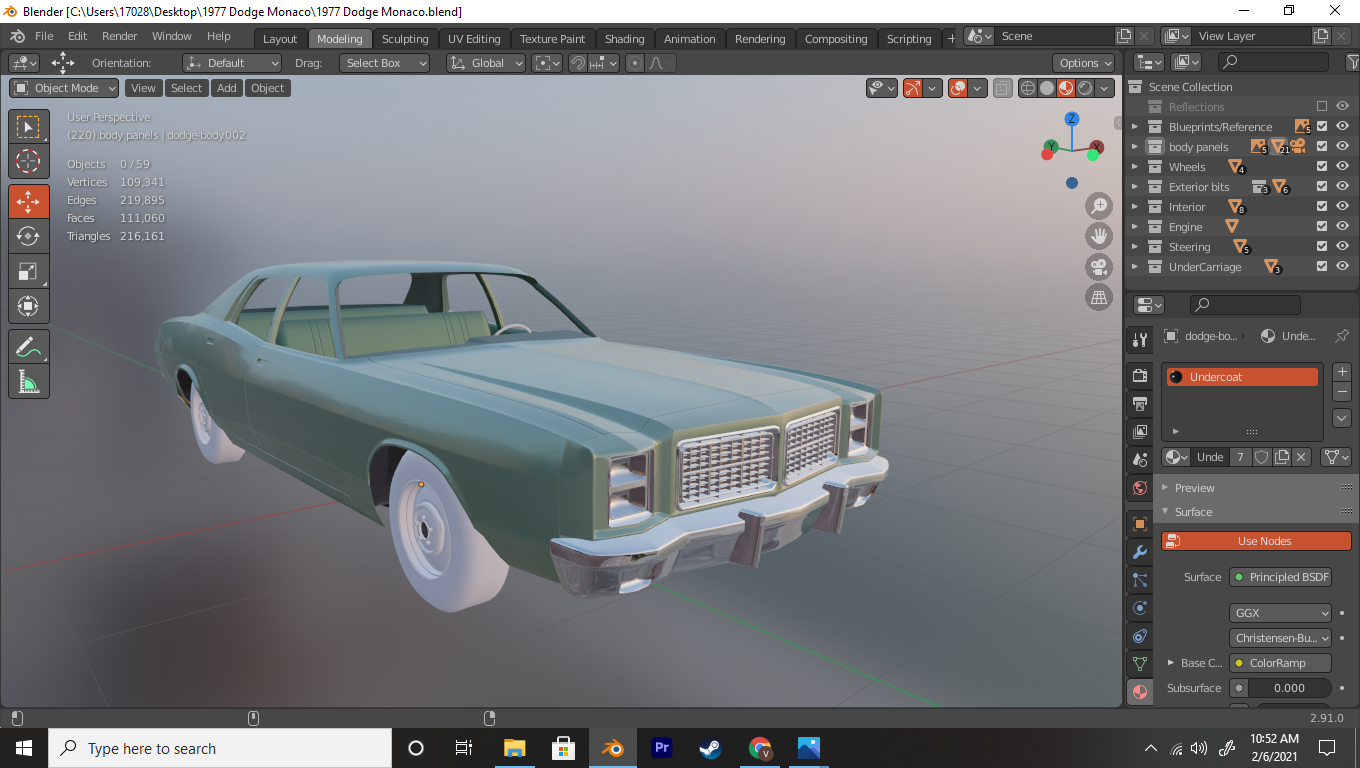Switch to orthographic view via grid icon
The width and height of the screenshot is (1360, 768).
click(x=1099, y=297)
